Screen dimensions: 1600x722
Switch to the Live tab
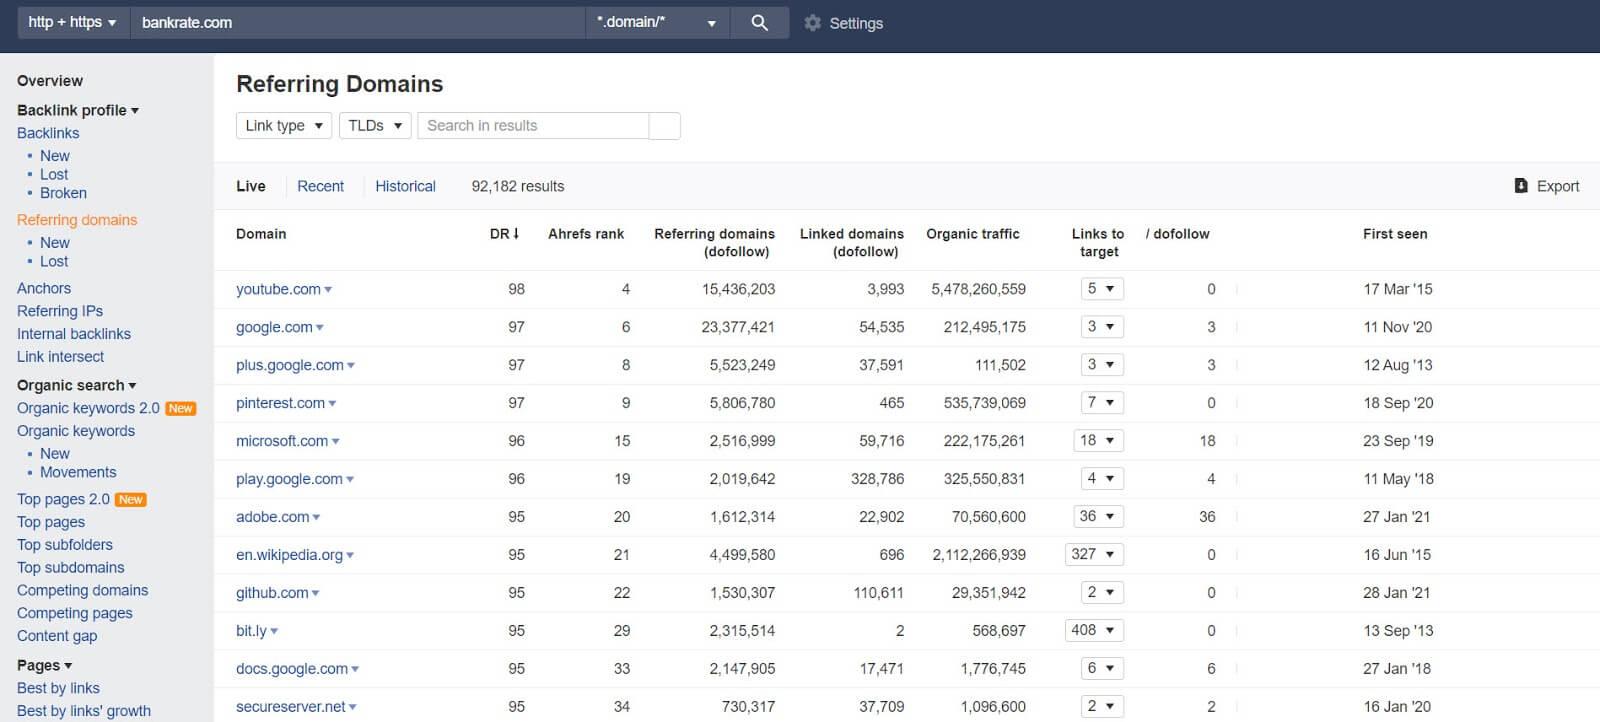pyautogui.click(x=251, y=186)
